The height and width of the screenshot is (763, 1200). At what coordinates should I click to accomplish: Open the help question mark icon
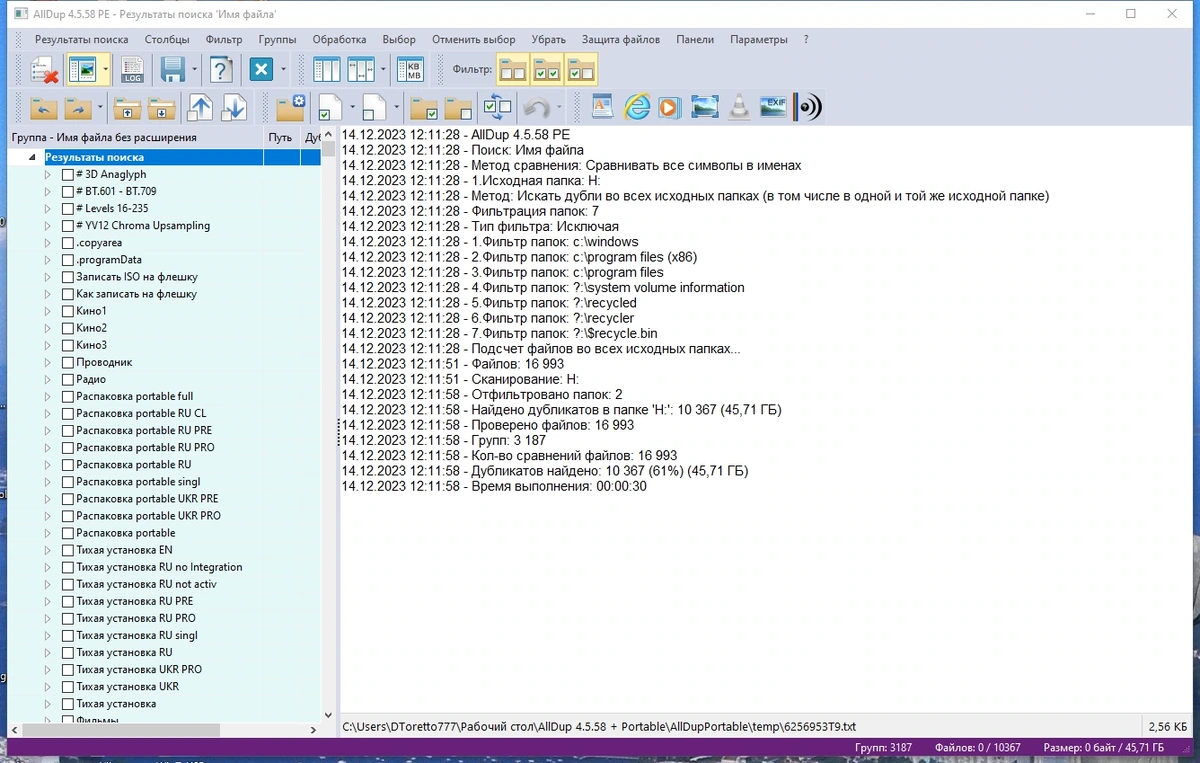221,70
